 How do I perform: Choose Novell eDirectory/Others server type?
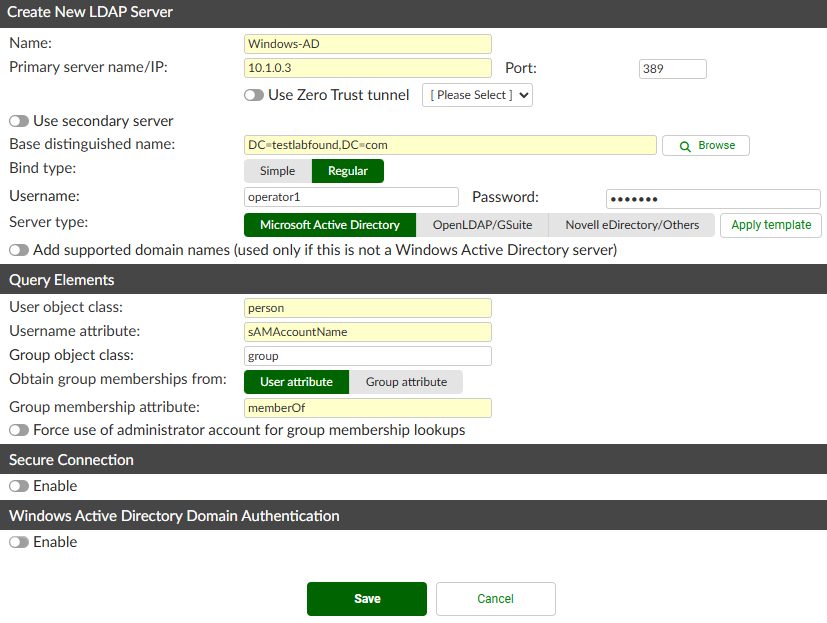click(x=631, y=225)
